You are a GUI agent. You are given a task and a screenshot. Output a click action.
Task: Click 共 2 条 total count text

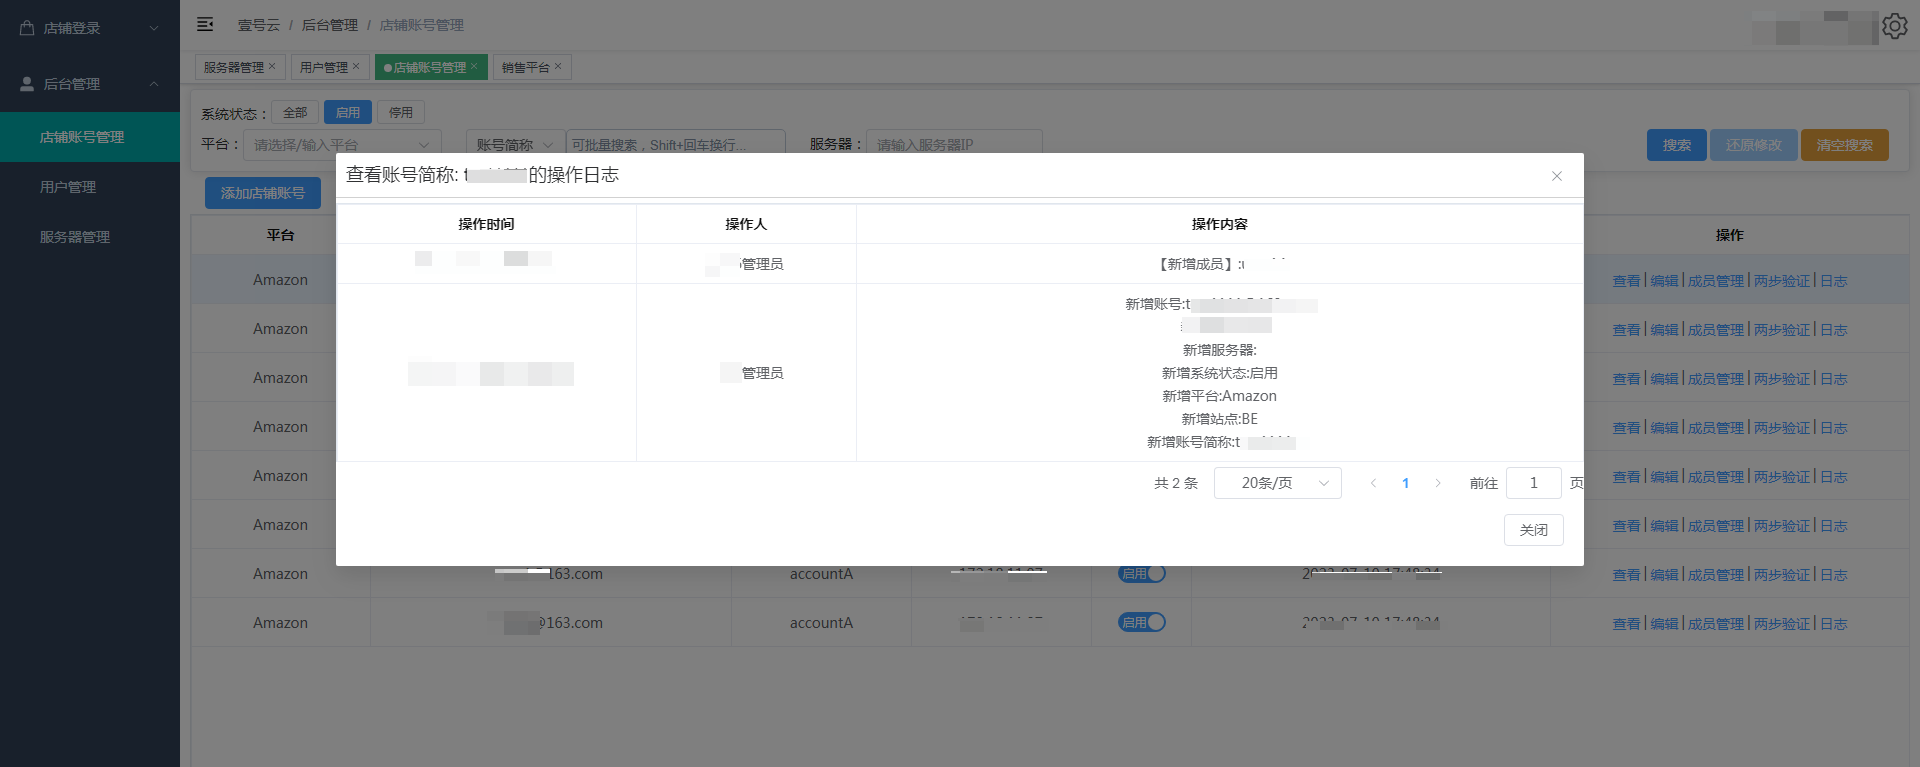coord(1176,483)
